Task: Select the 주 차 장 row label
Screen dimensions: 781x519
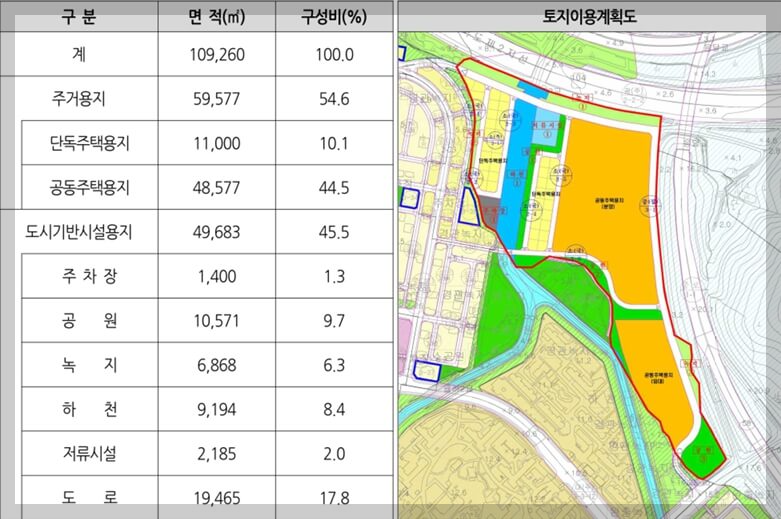Action: point(90,276)
